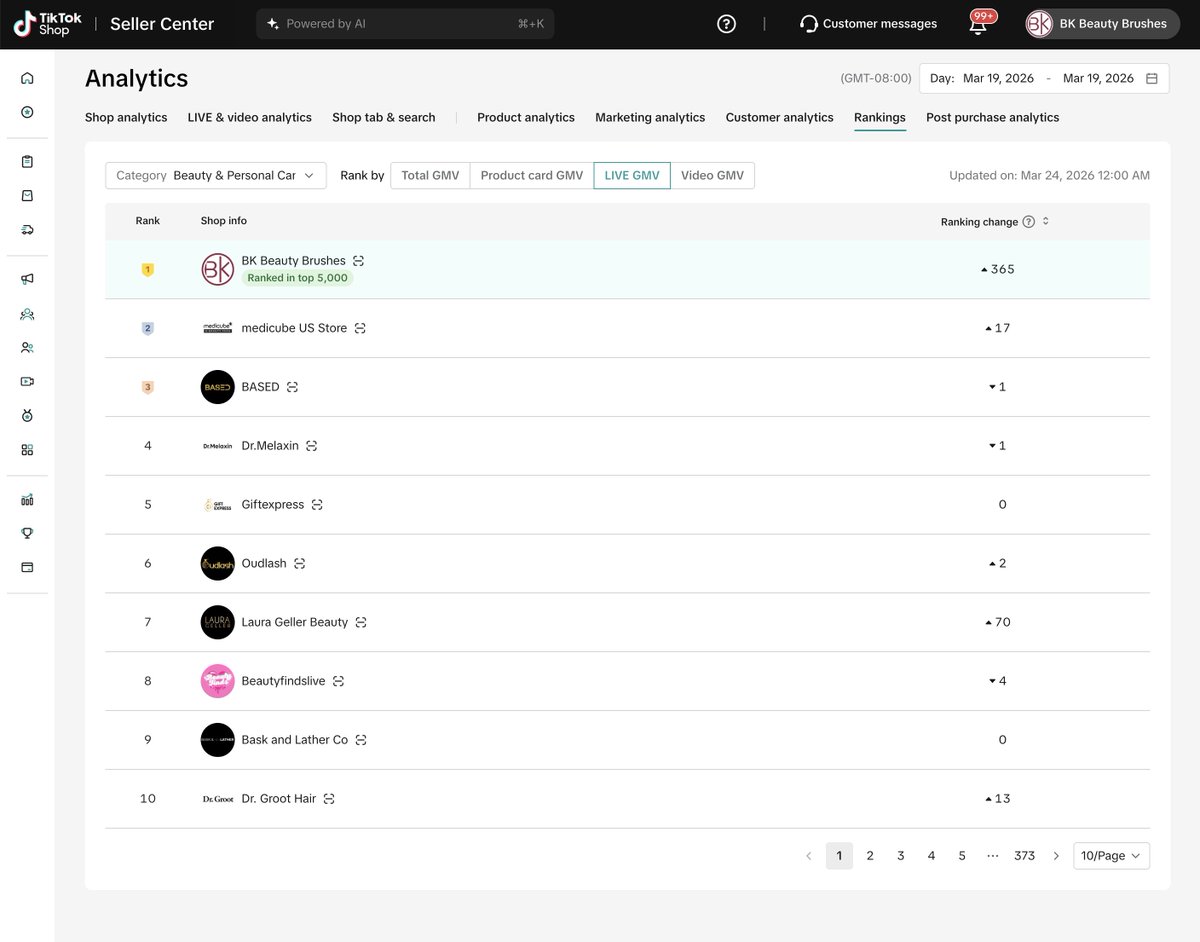
Task: Go to page 2 of rankings
Action: point(870,856)
